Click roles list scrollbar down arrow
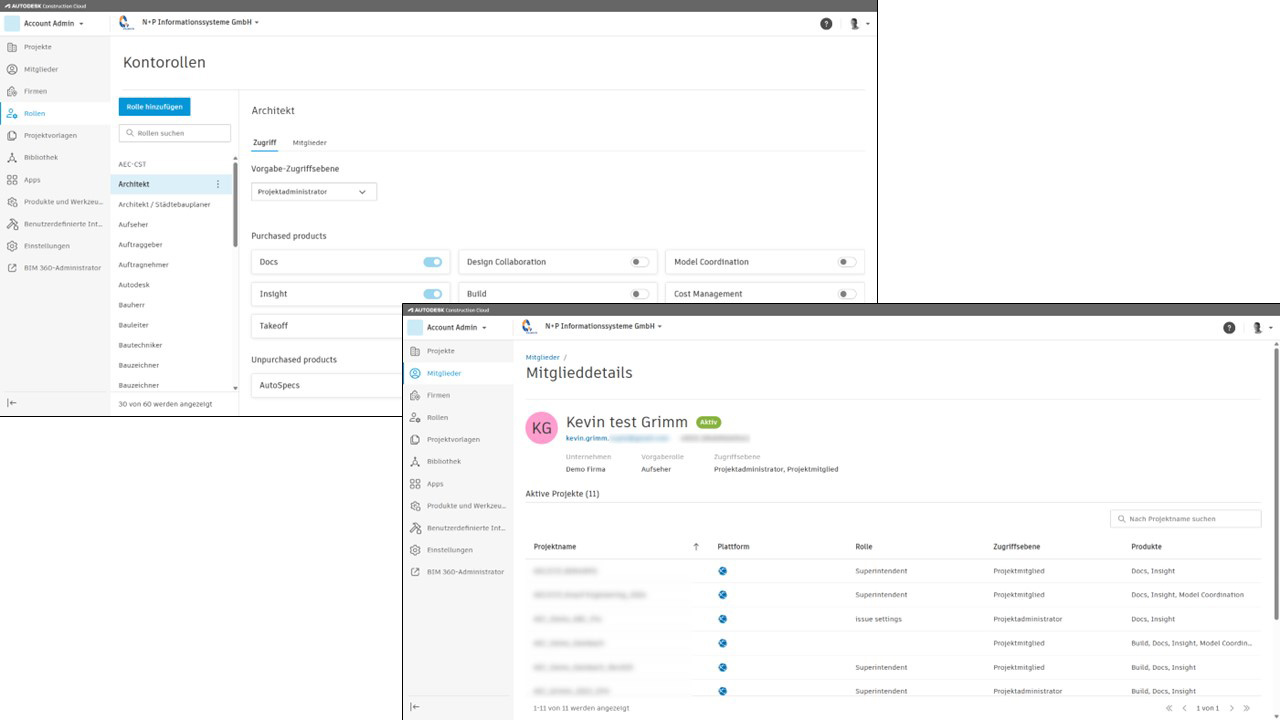Screen dimensions: 1280x720 coord(236,388)
